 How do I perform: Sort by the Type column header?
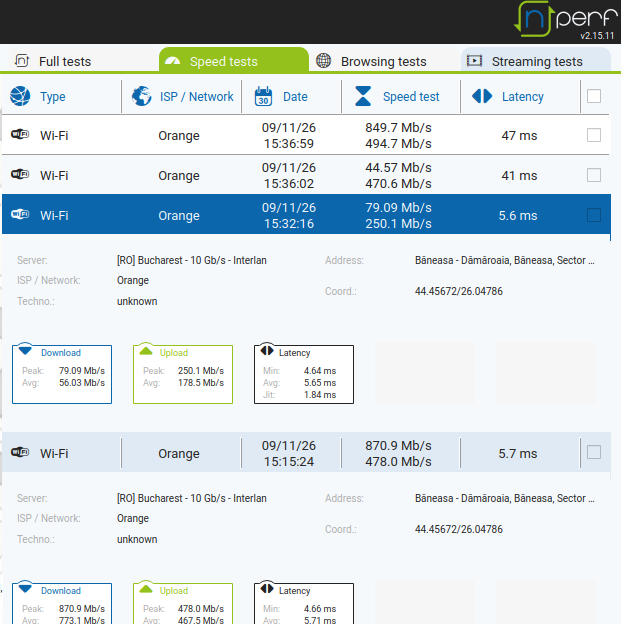[53, 96]
